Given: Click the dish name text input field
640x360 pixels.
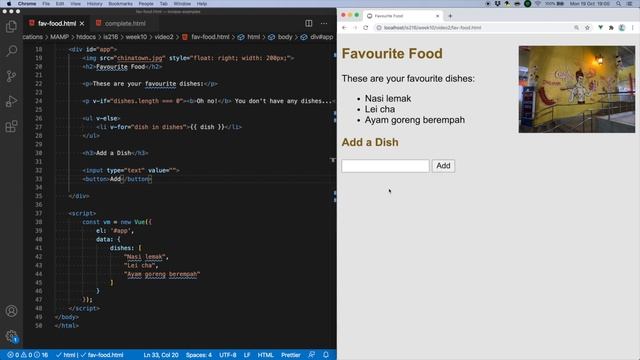Looking at the screenshot, I should coord(385,166).
